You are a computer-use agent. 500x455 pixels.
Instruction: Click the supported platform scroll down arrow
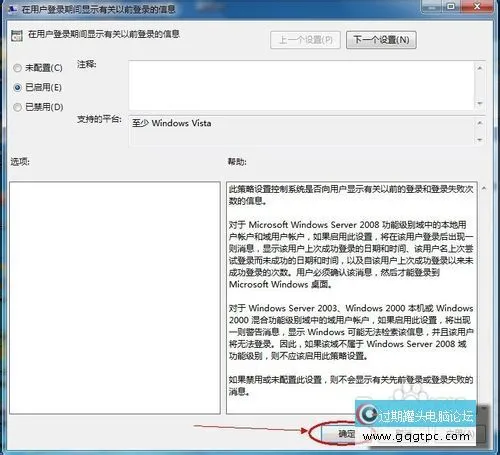[480, 140]
